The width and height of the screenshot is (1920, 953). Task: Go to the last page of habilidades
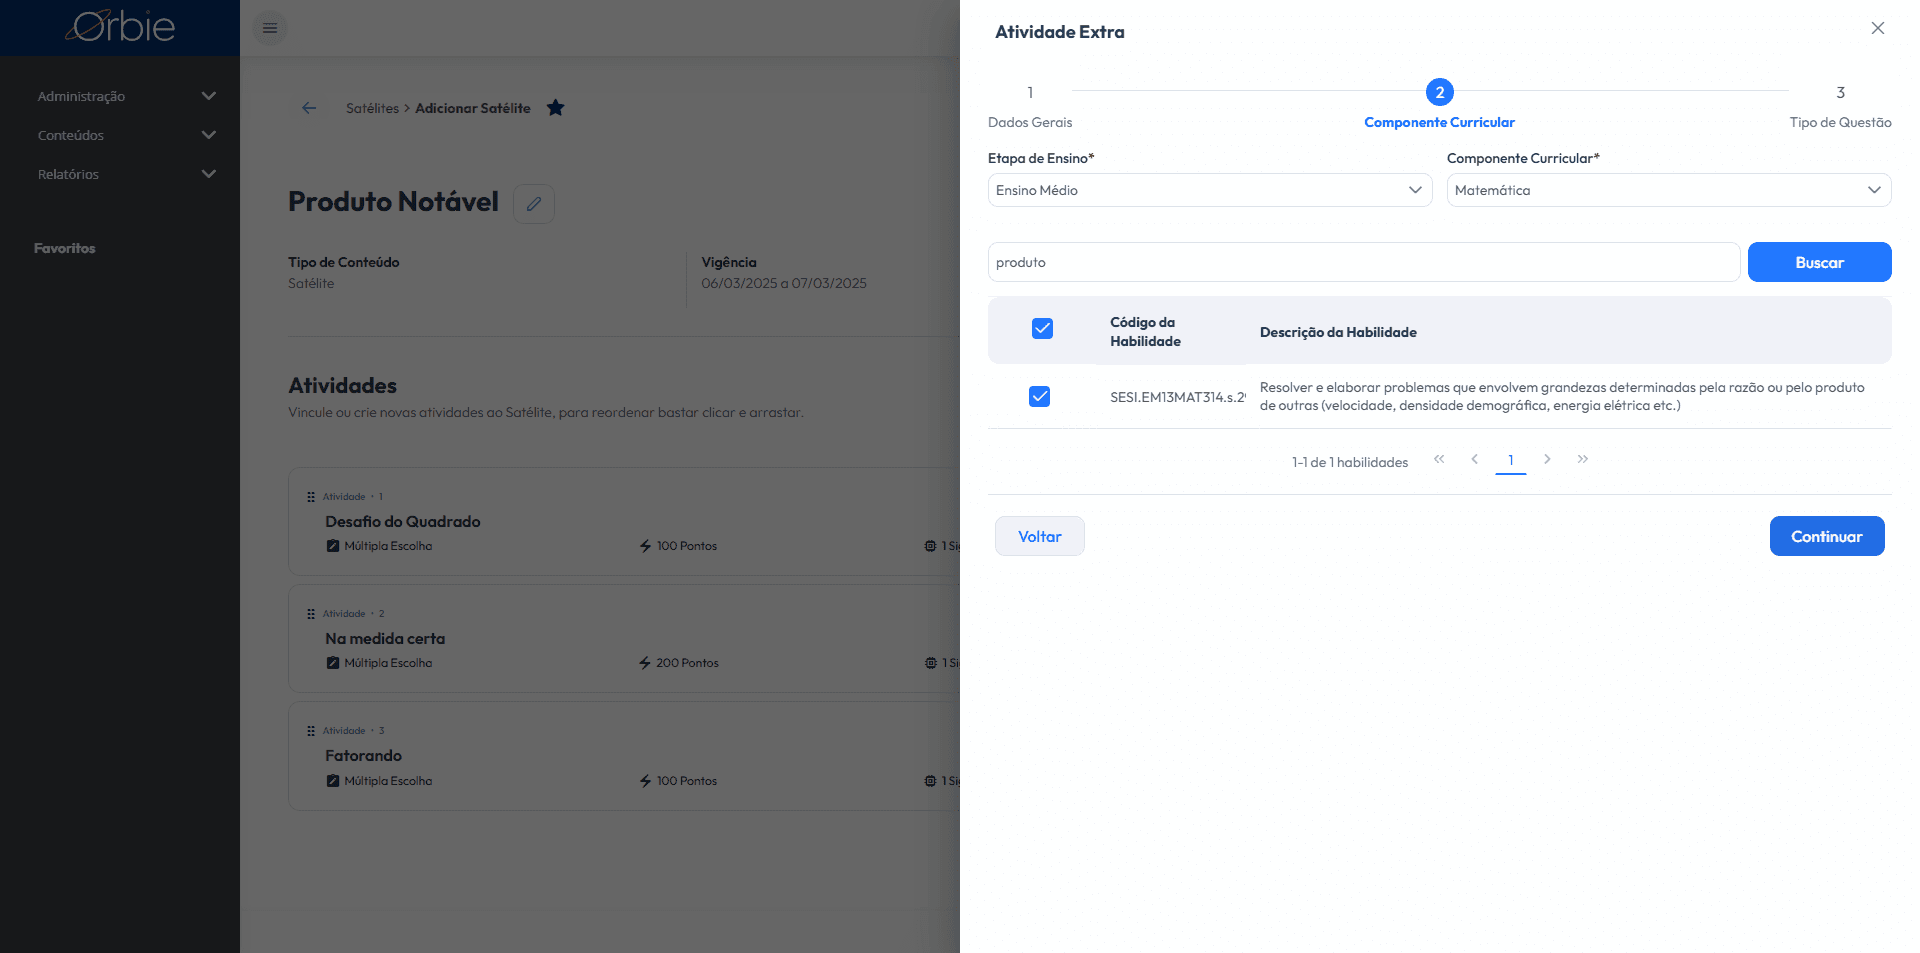(1583, 459)
